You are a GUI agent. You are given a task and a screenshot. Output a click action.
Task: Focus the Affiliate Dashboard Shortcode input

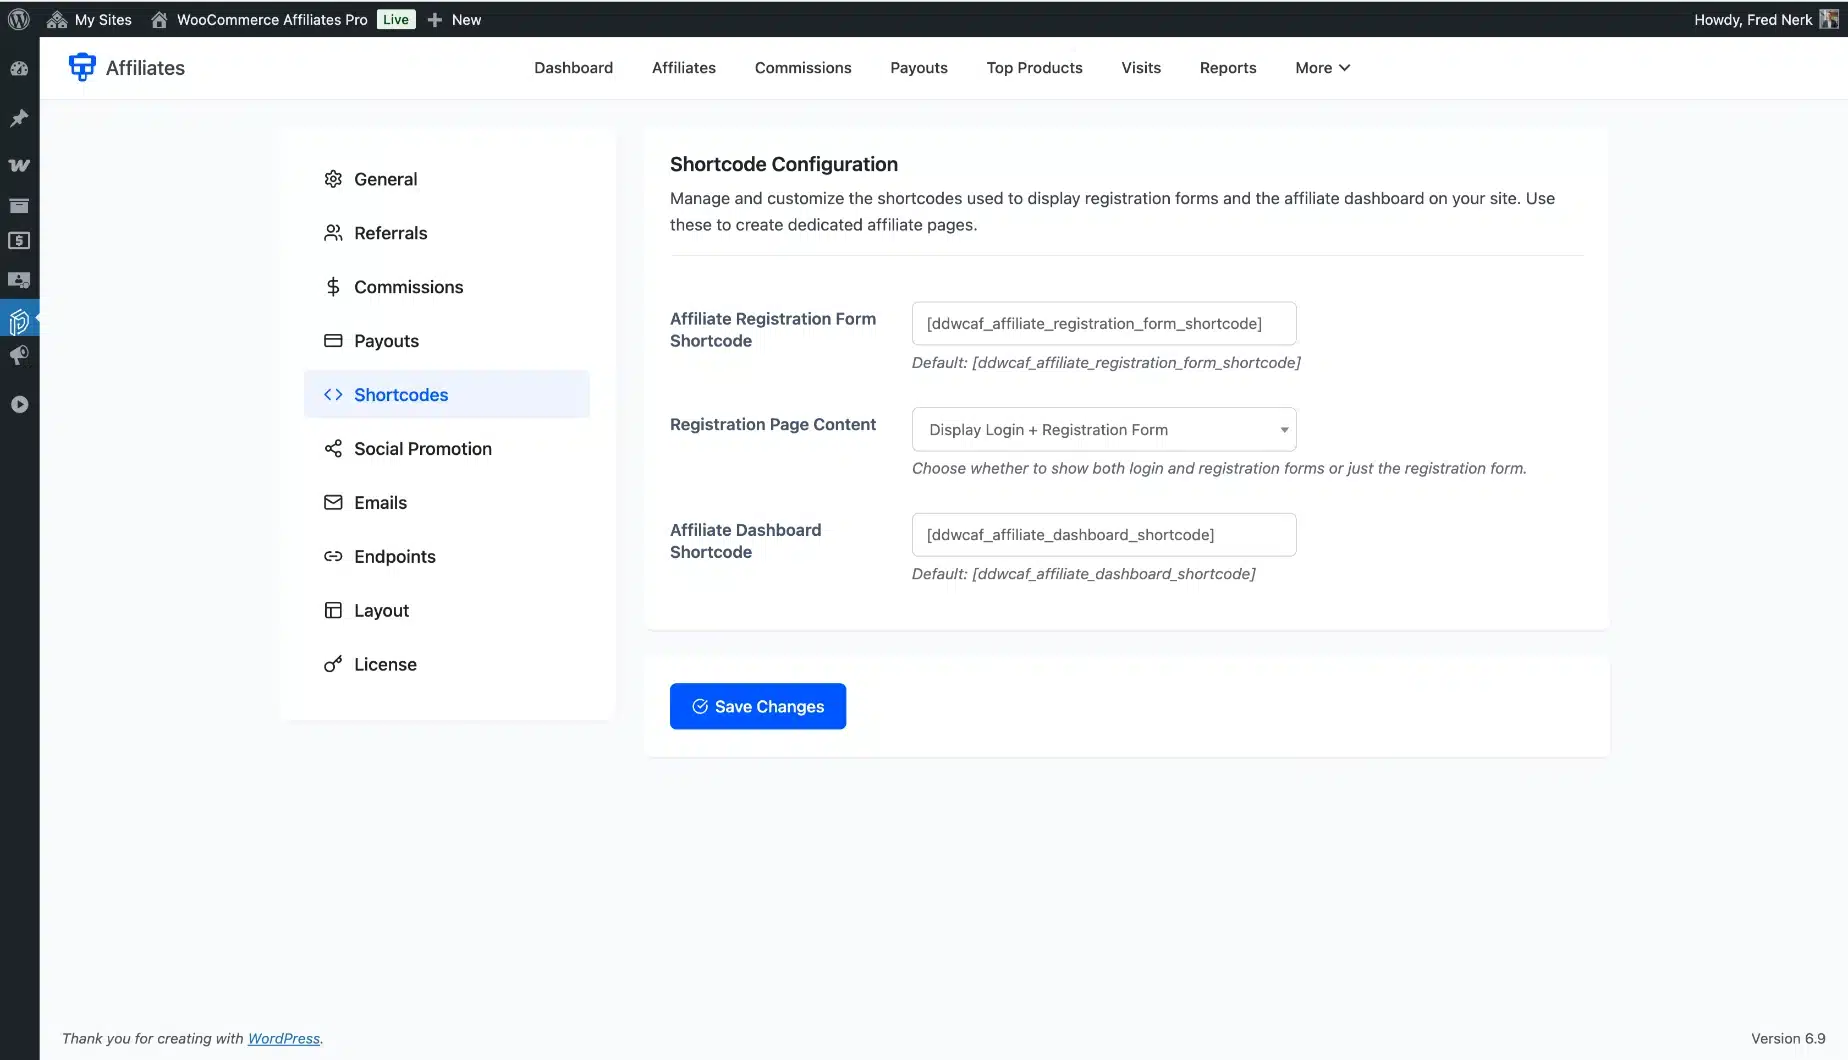(1103, 535)
